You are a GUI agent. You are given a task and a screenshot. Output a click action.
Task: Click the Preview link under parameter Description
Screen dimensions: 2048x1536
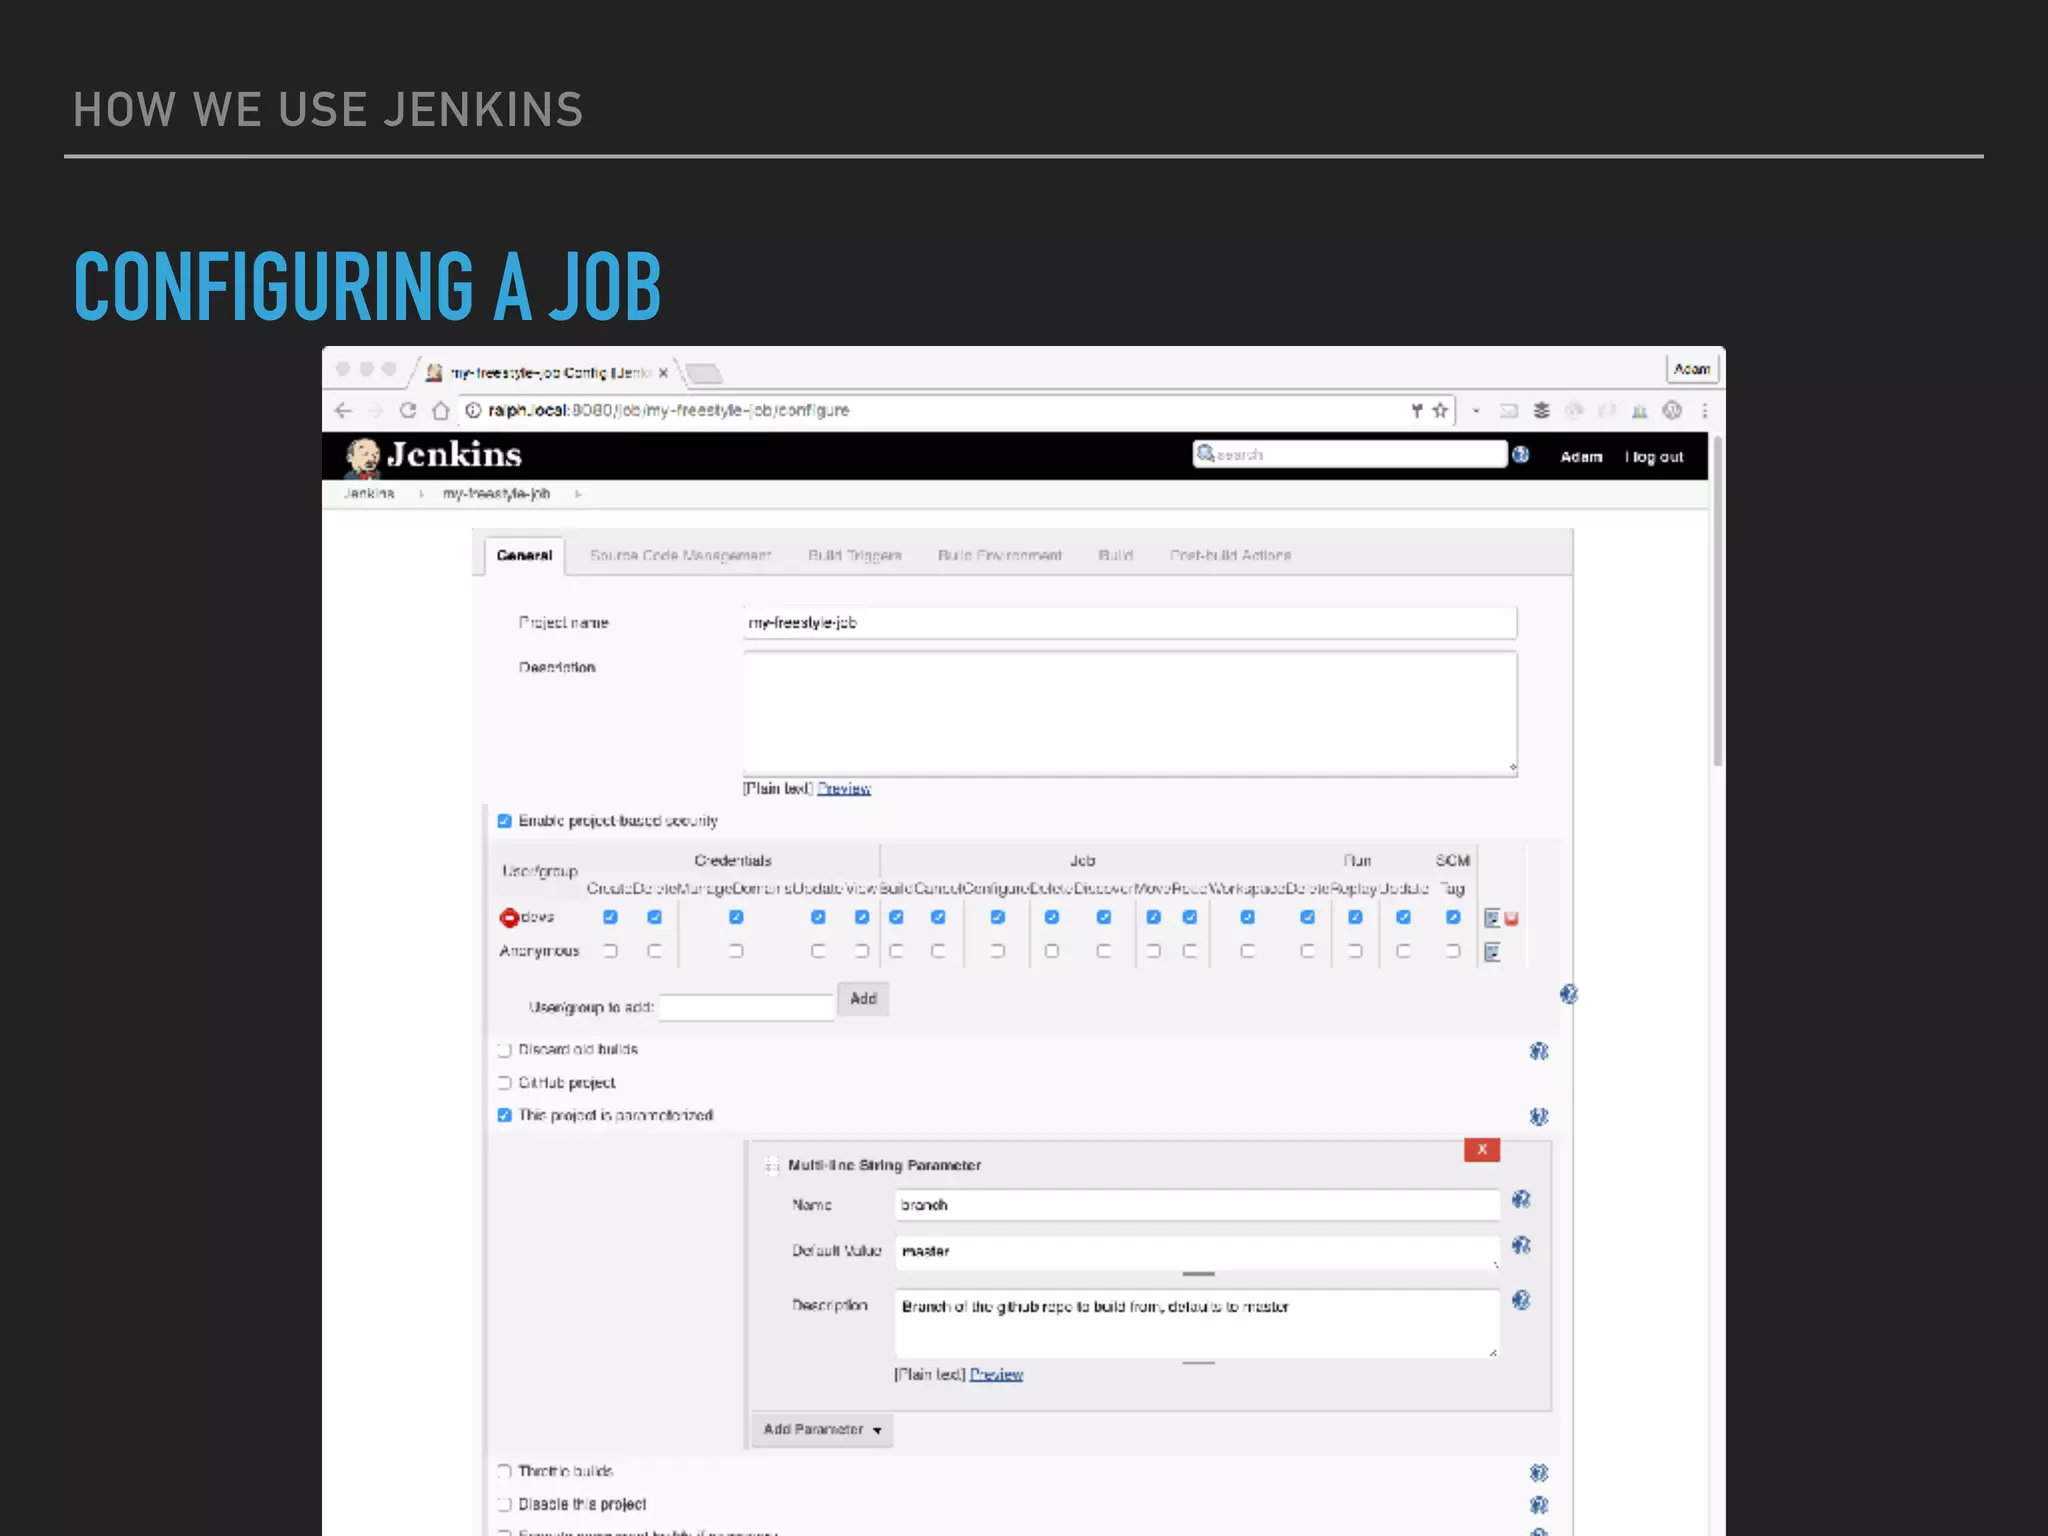pos(996,1375)
